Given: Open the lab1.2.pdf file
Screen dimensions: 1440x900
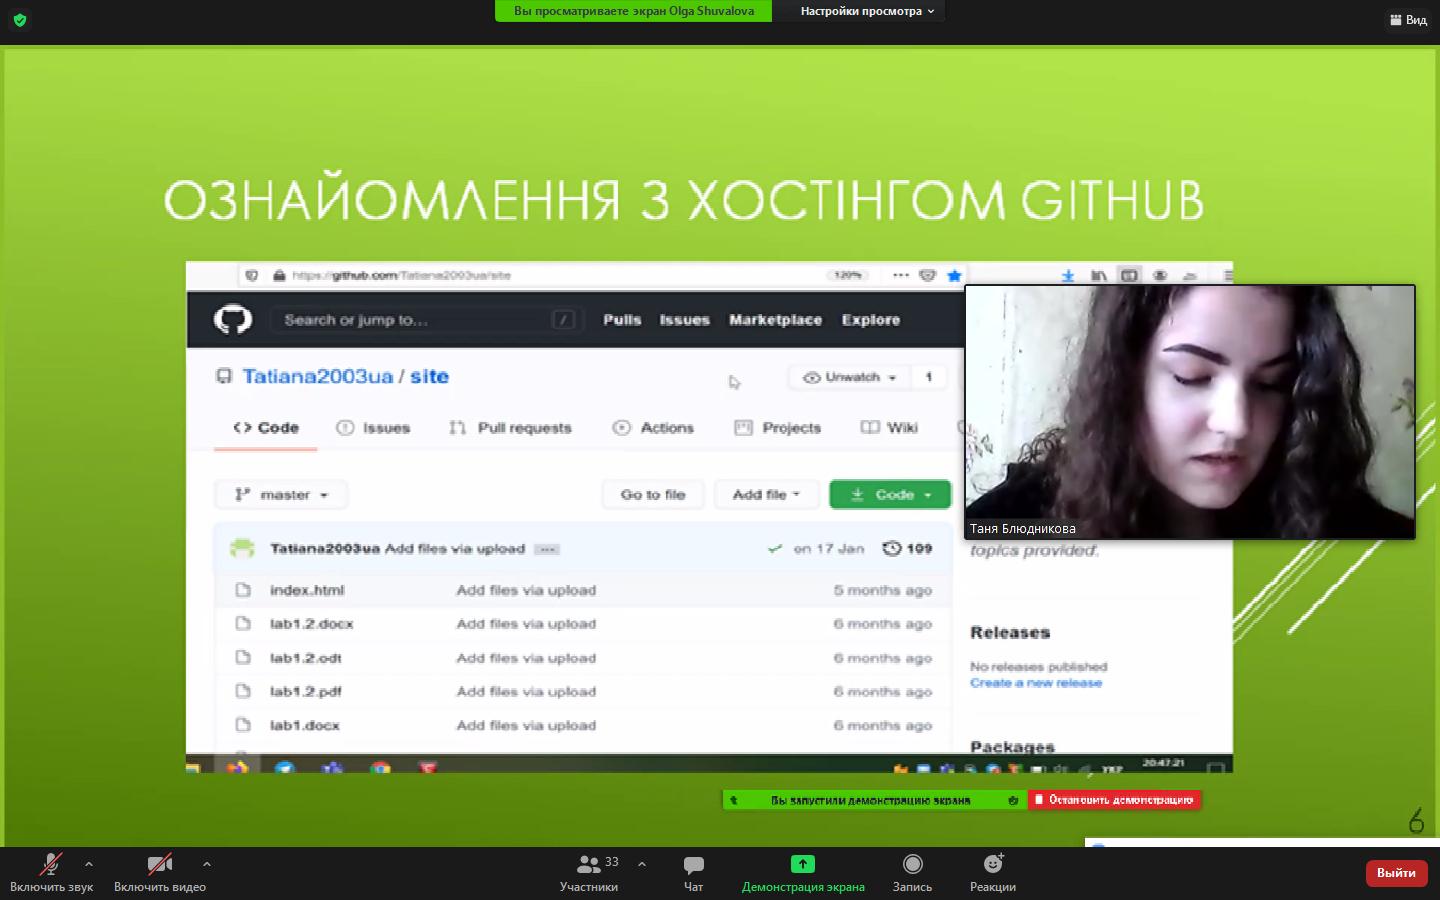Looking at the screenshot, I should [306, 692].
